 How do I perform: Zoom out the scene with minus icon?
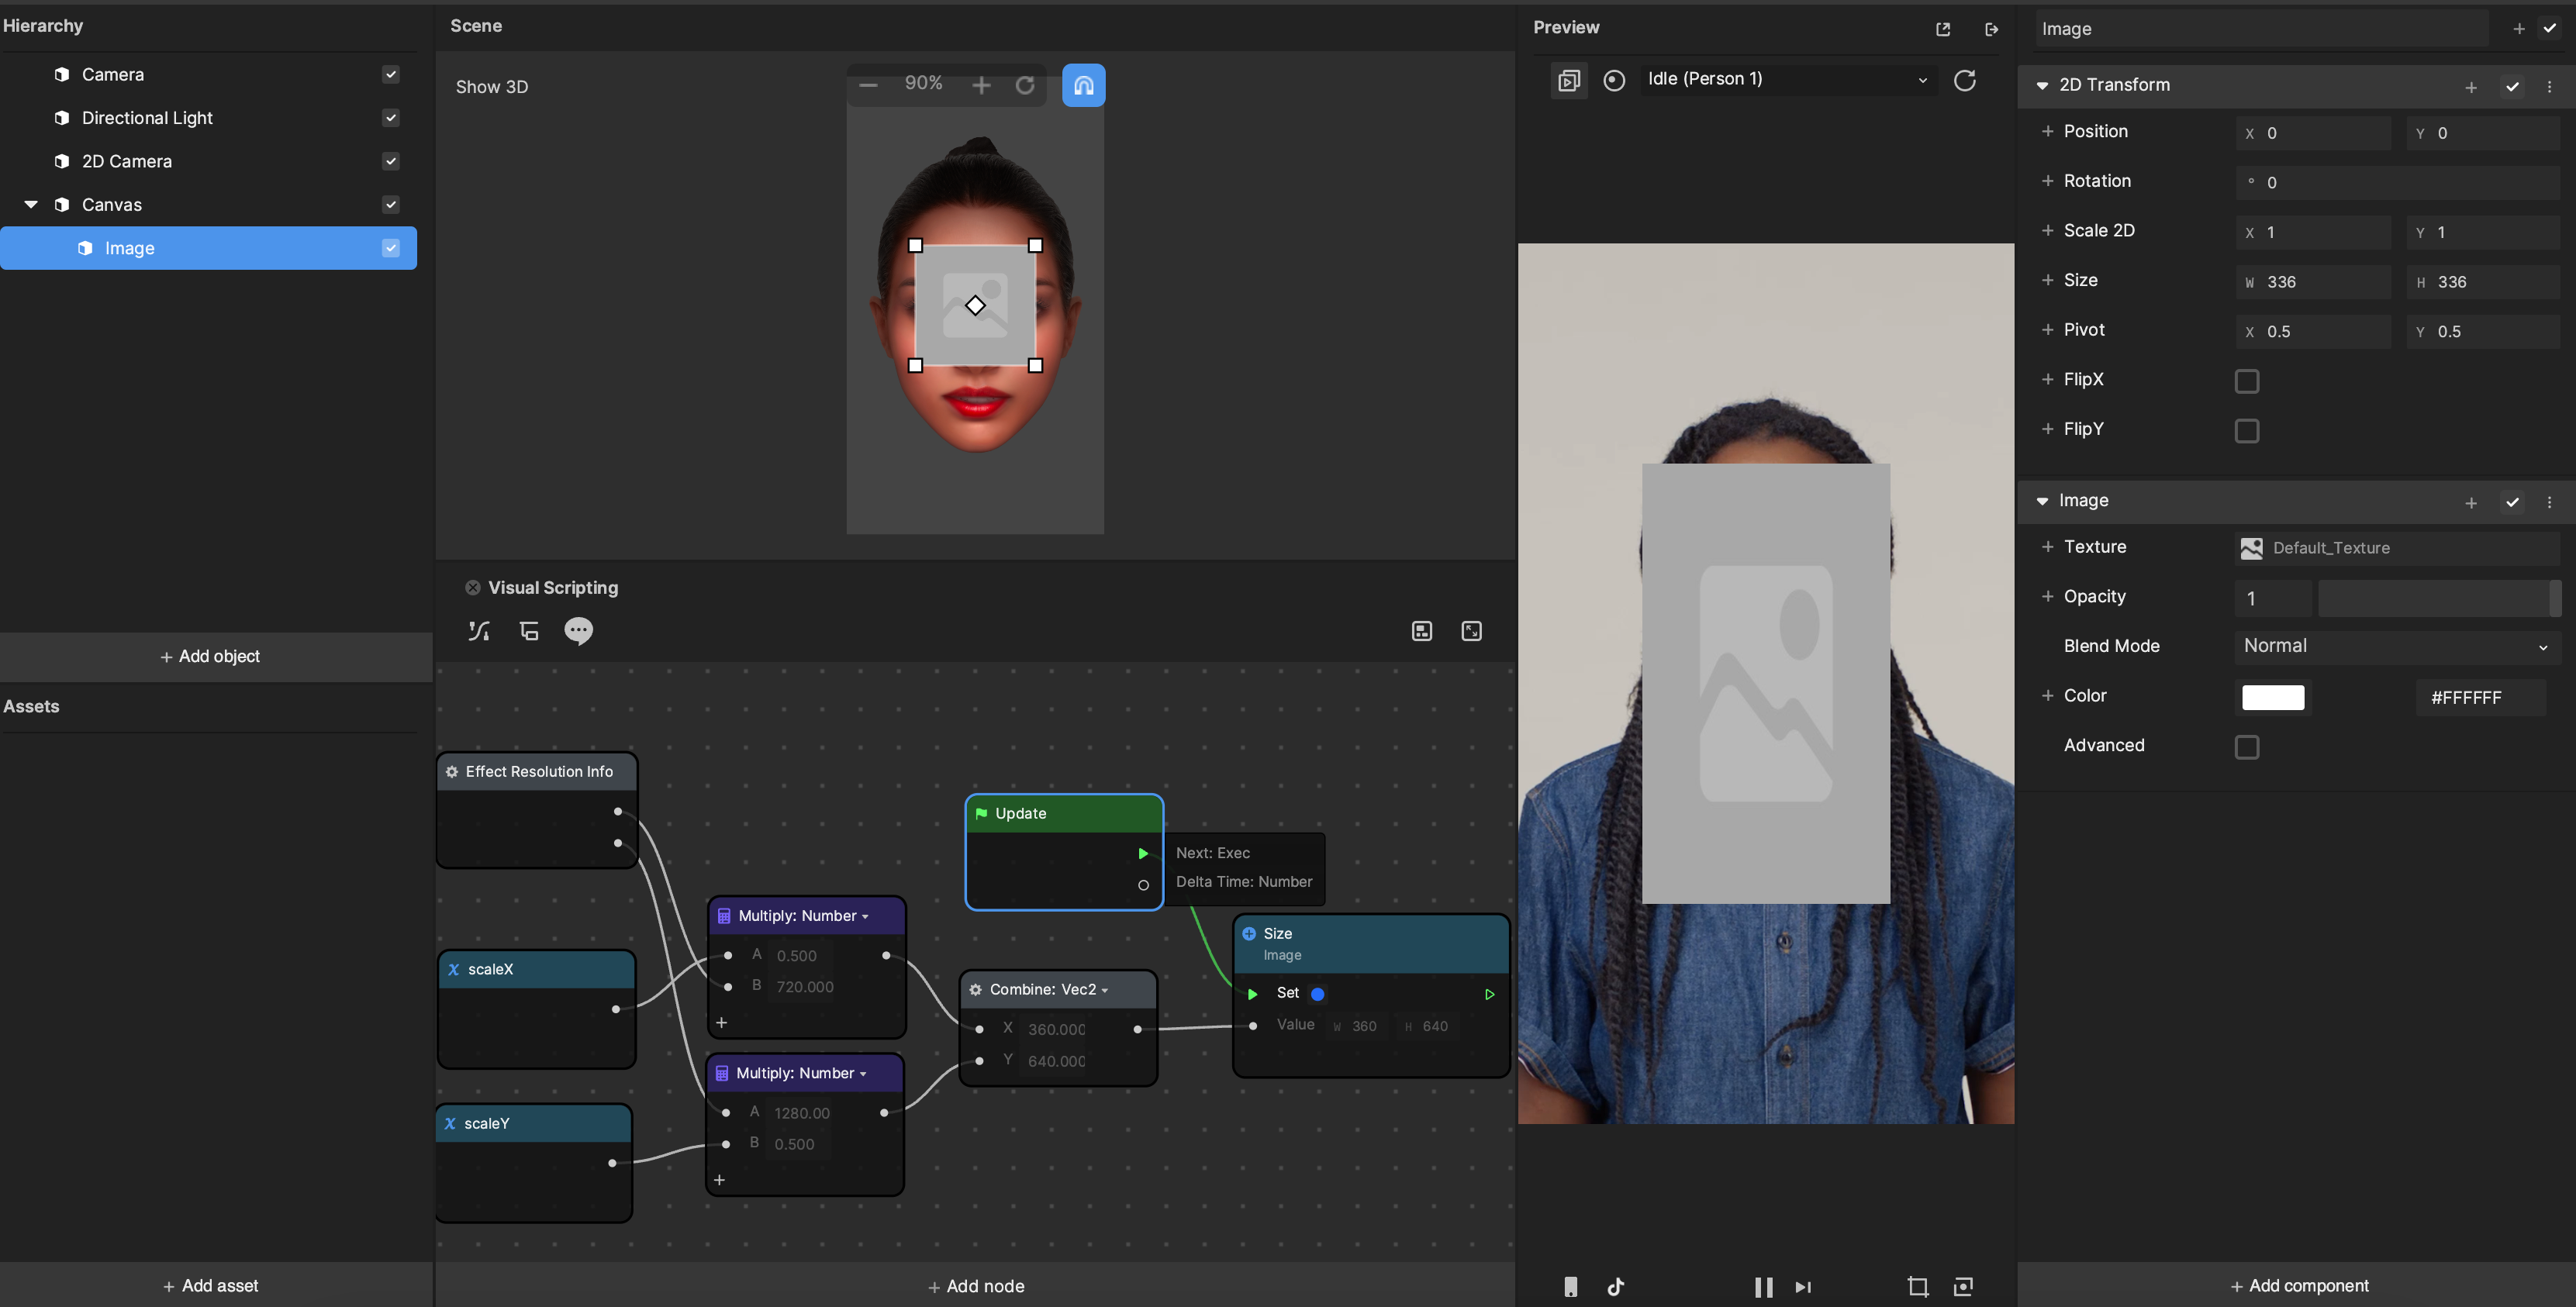[x=868, y=85]
